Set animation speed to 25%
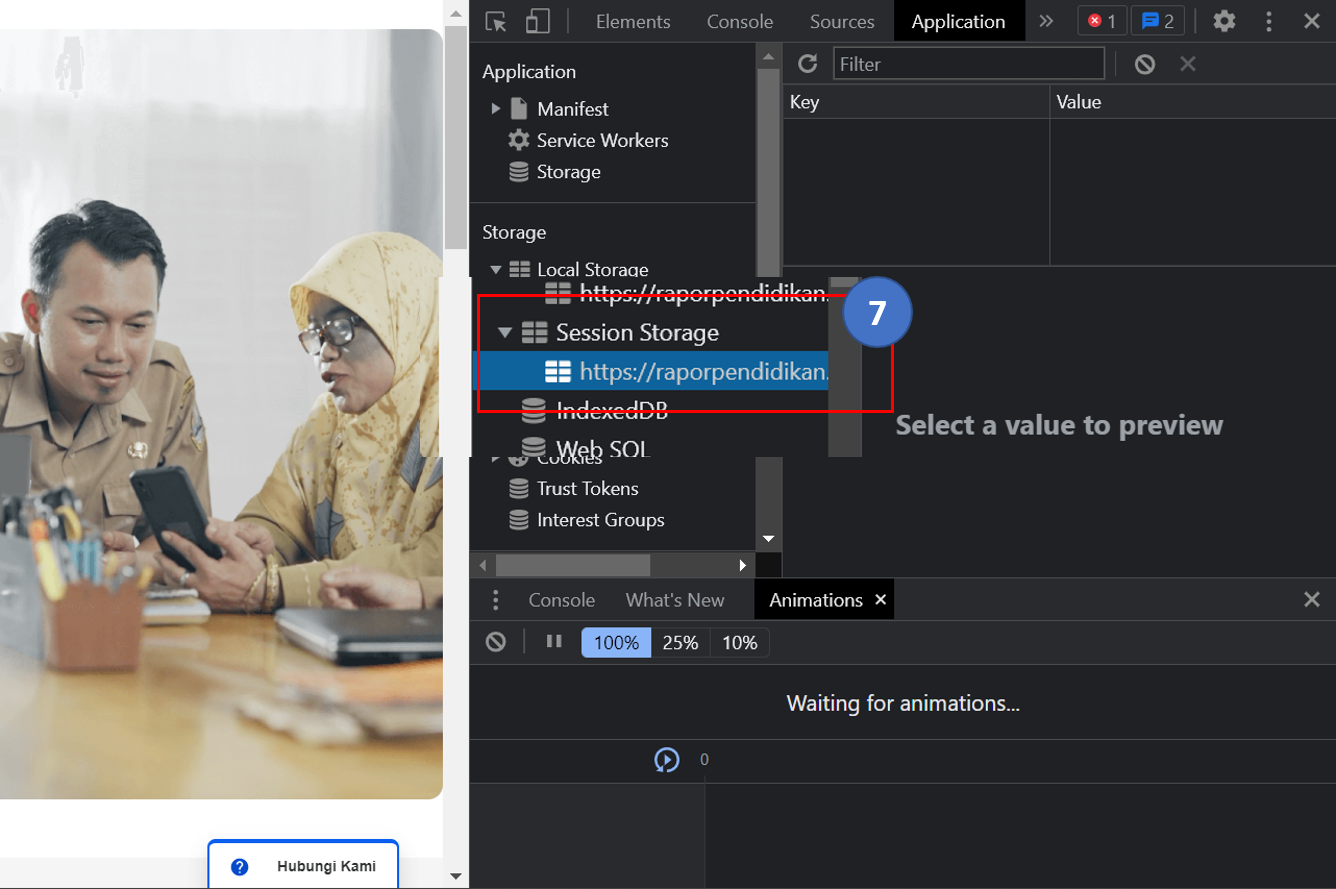This screenshot has width=1336, height=889. pyautogui.click(x=680, y=643)
